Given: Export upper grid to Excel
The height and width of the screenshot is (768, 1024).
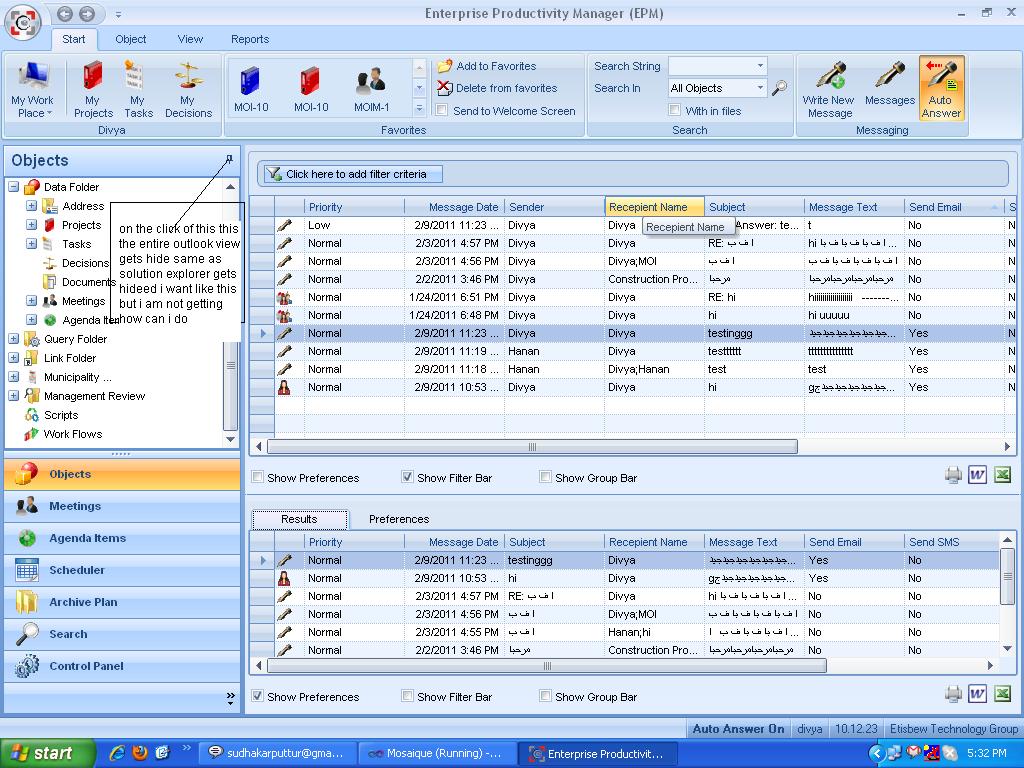Looking at the screenshot, I should 1002,475.
